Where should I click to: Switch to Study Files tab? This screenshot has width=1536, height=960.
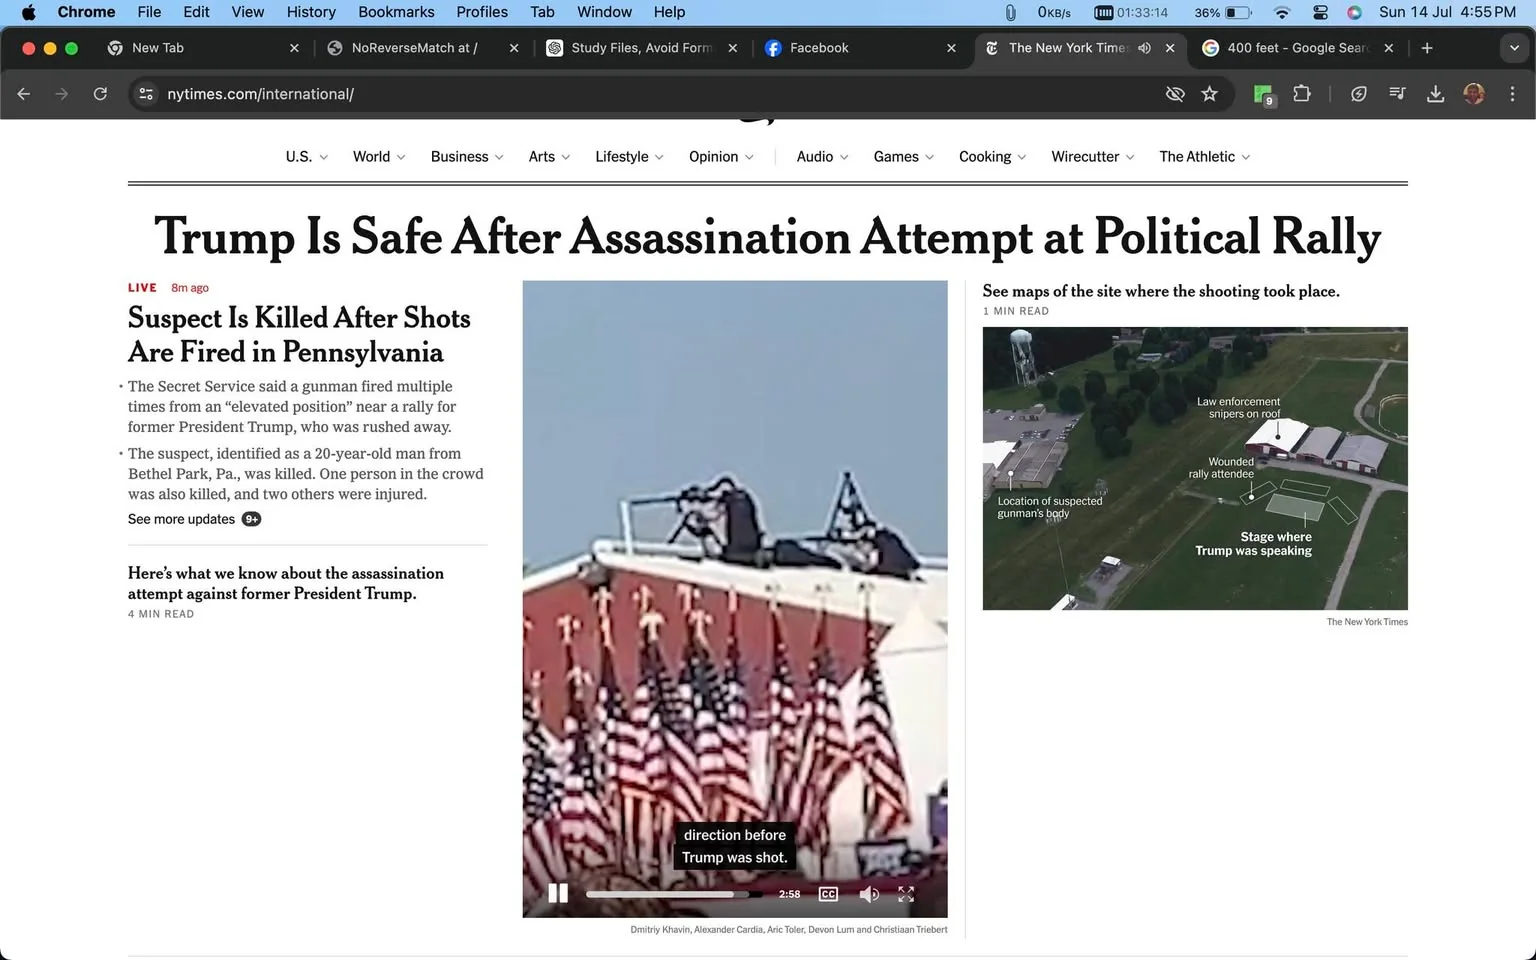640,48
